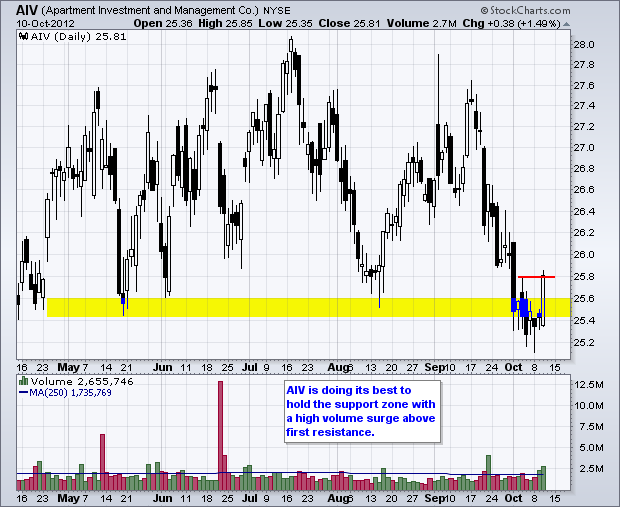Screen dimensions: 620x507
Task: Click the blue annotation about the support zone
Action: click(362, 411)
